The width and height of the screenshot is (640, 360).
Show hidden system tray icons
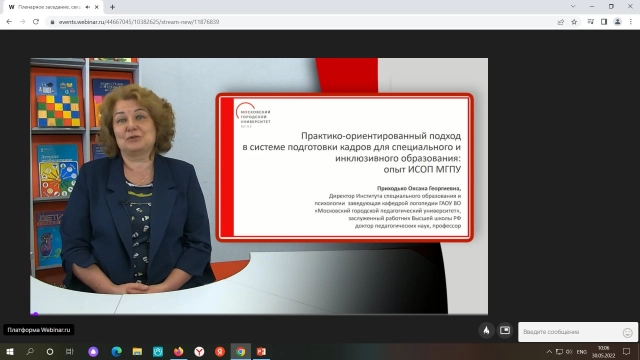(x=549, y=352)
